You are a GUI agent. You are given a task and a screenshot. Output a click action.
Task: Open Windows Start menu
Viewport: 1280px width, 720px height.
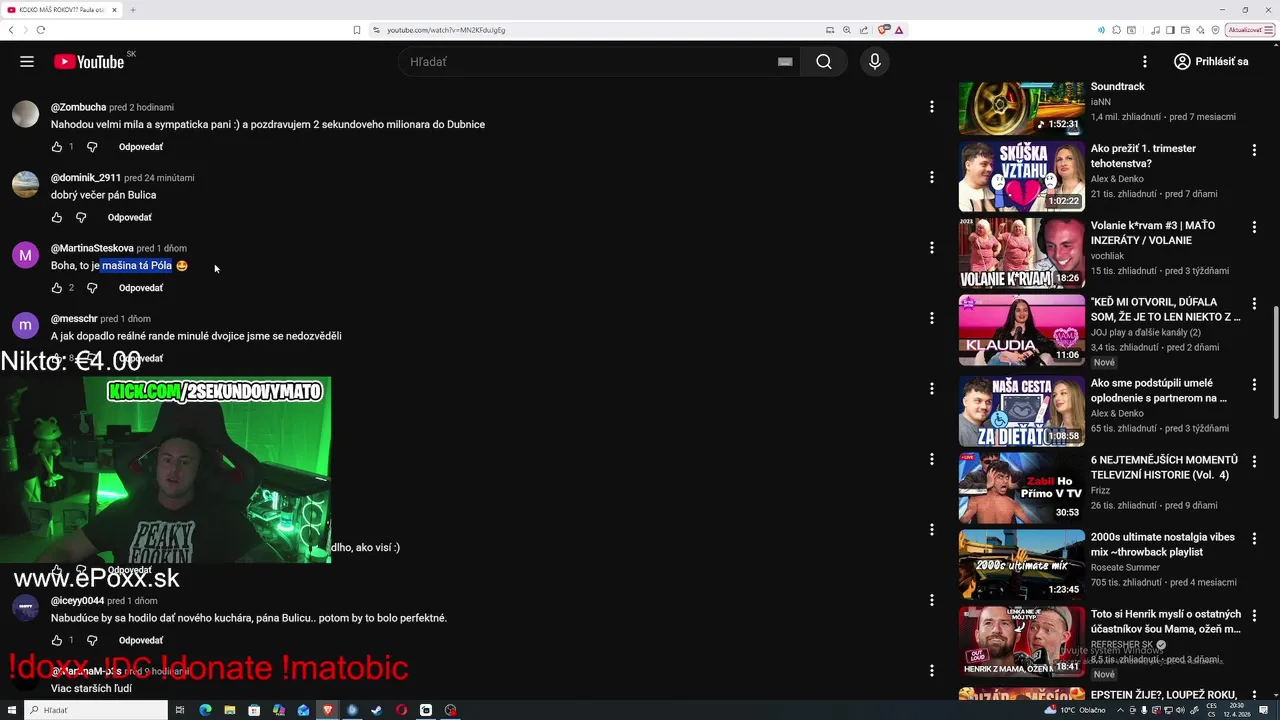click(12, 710)
